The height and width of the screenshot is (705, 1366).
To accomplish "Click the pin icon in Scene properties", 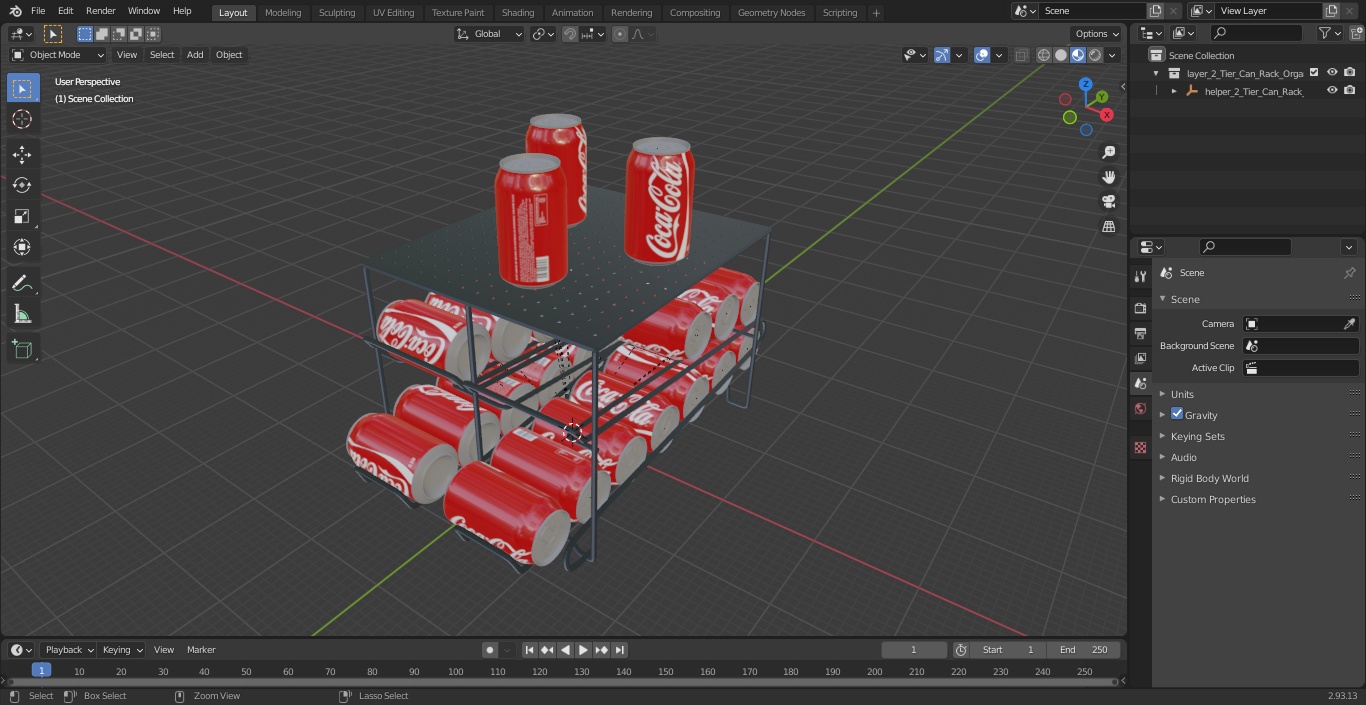I will point(1349,273).
